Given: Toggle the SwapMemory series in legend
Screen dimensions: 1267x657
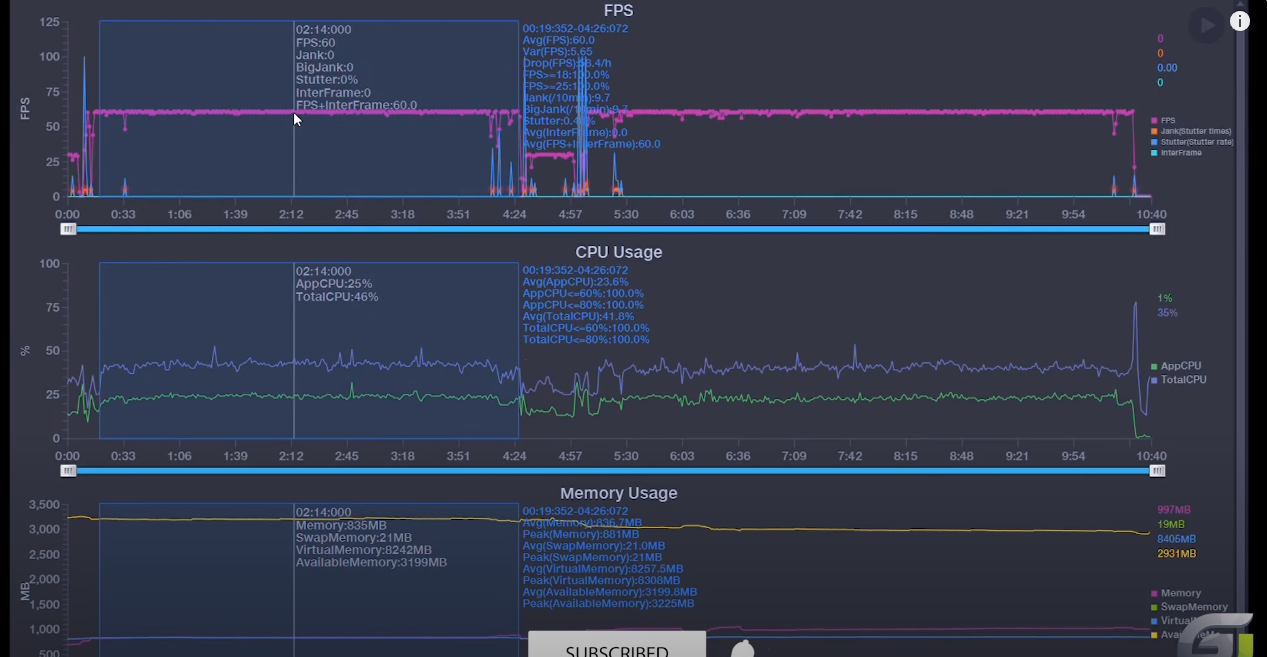Looking at the screenshot, I should 1189,607.
